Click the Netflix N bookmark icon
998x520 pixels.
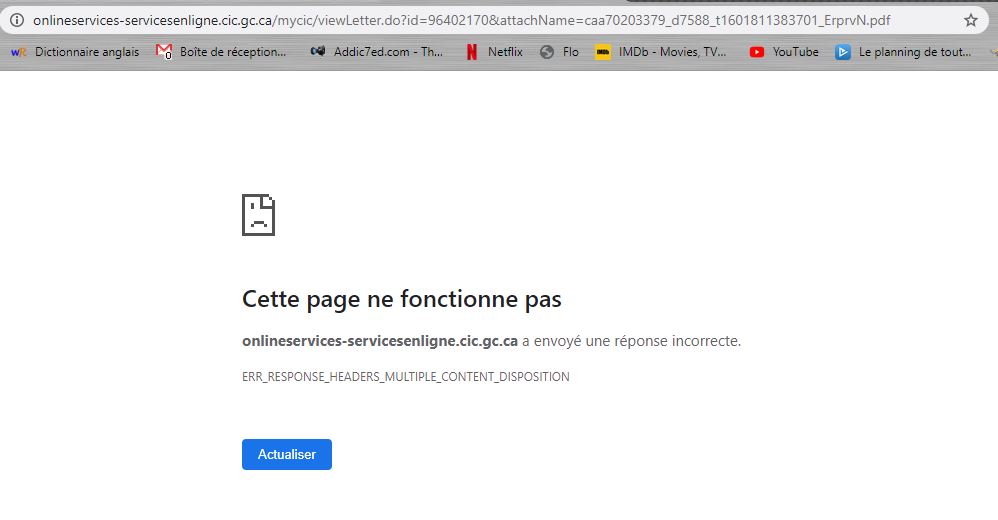click(472, 52)
